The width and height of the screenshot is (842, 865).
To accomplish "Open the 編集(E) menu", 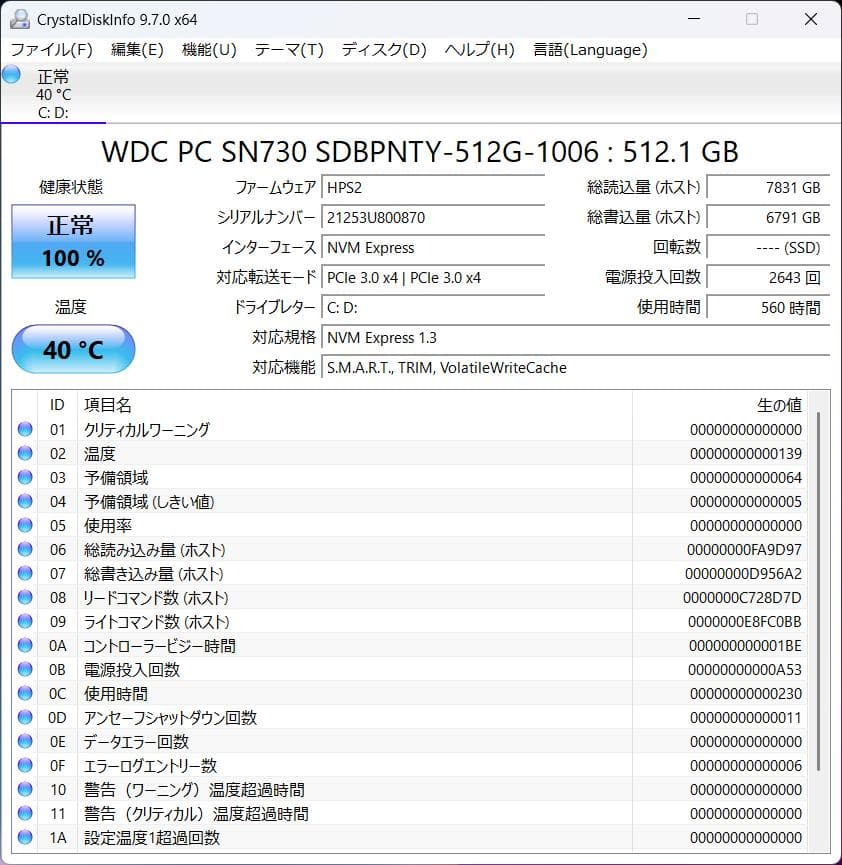I will point(137,50).
